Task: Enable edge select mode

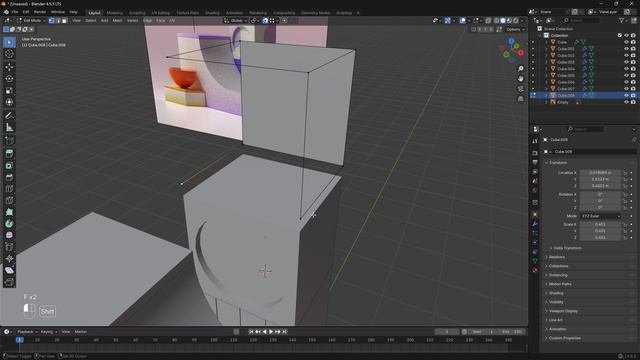Action: pos(58,20)
